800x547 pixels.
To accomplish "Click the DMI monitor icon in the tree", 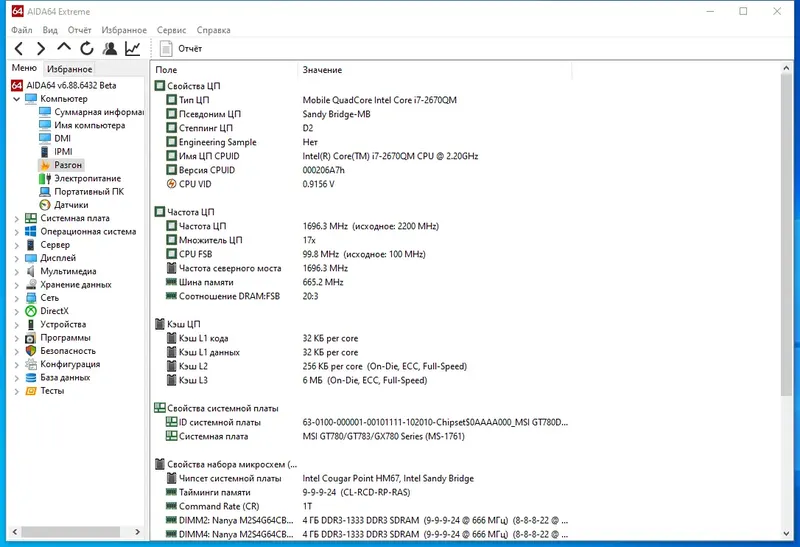I will point(45,138).
